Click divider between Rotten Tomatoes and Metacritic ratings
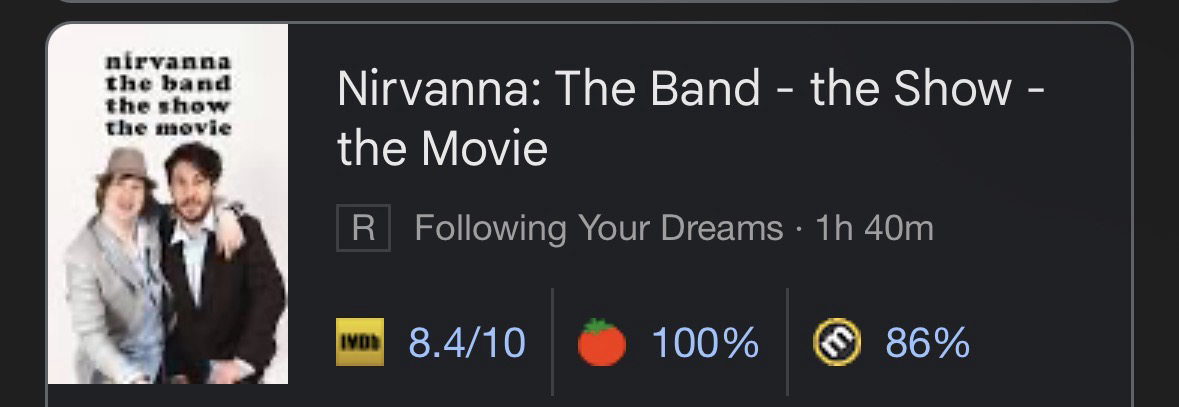Screen dimensions: 1179x407 pyautogui.click(x=787, y=342)
